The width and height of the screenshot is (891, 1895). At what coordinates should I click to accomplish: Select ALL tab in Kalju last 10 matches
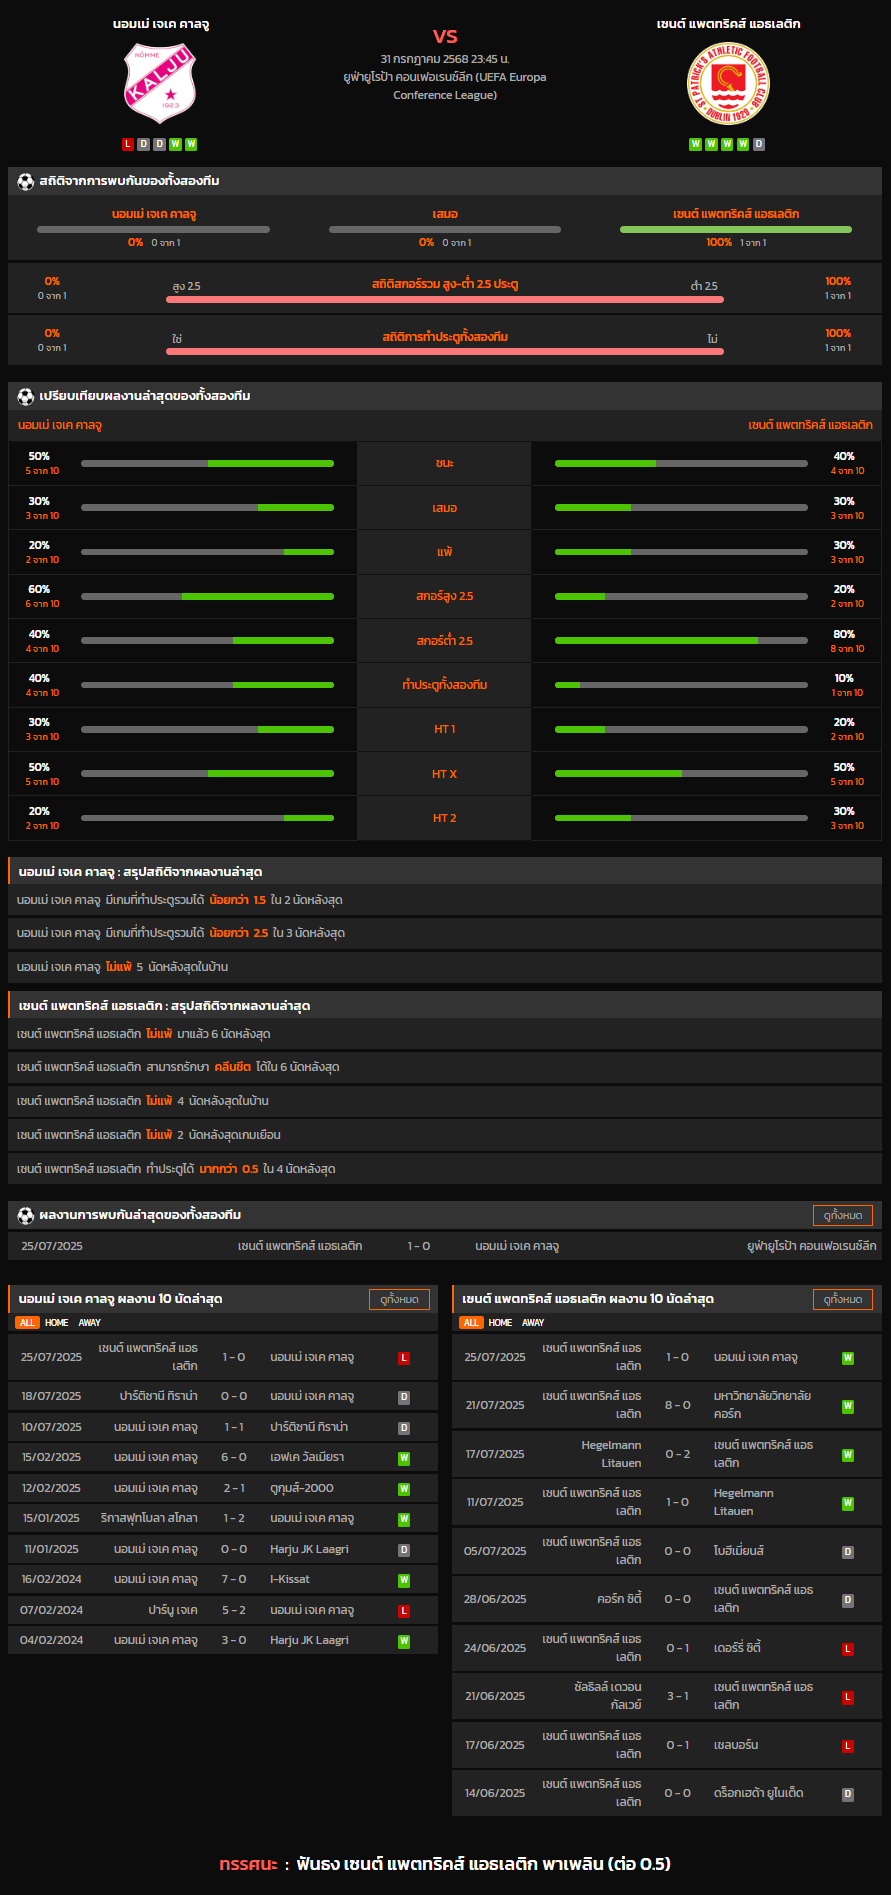[27, 1322]
